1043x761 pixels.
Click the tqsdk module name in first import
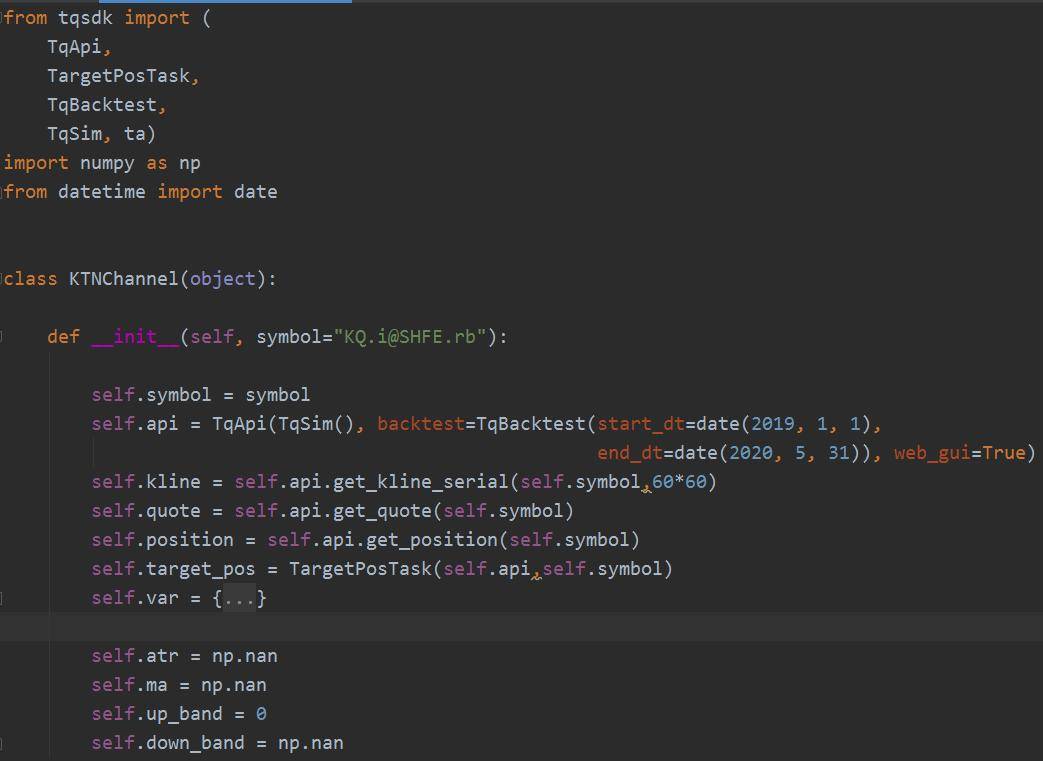click(x=85, y=18)
